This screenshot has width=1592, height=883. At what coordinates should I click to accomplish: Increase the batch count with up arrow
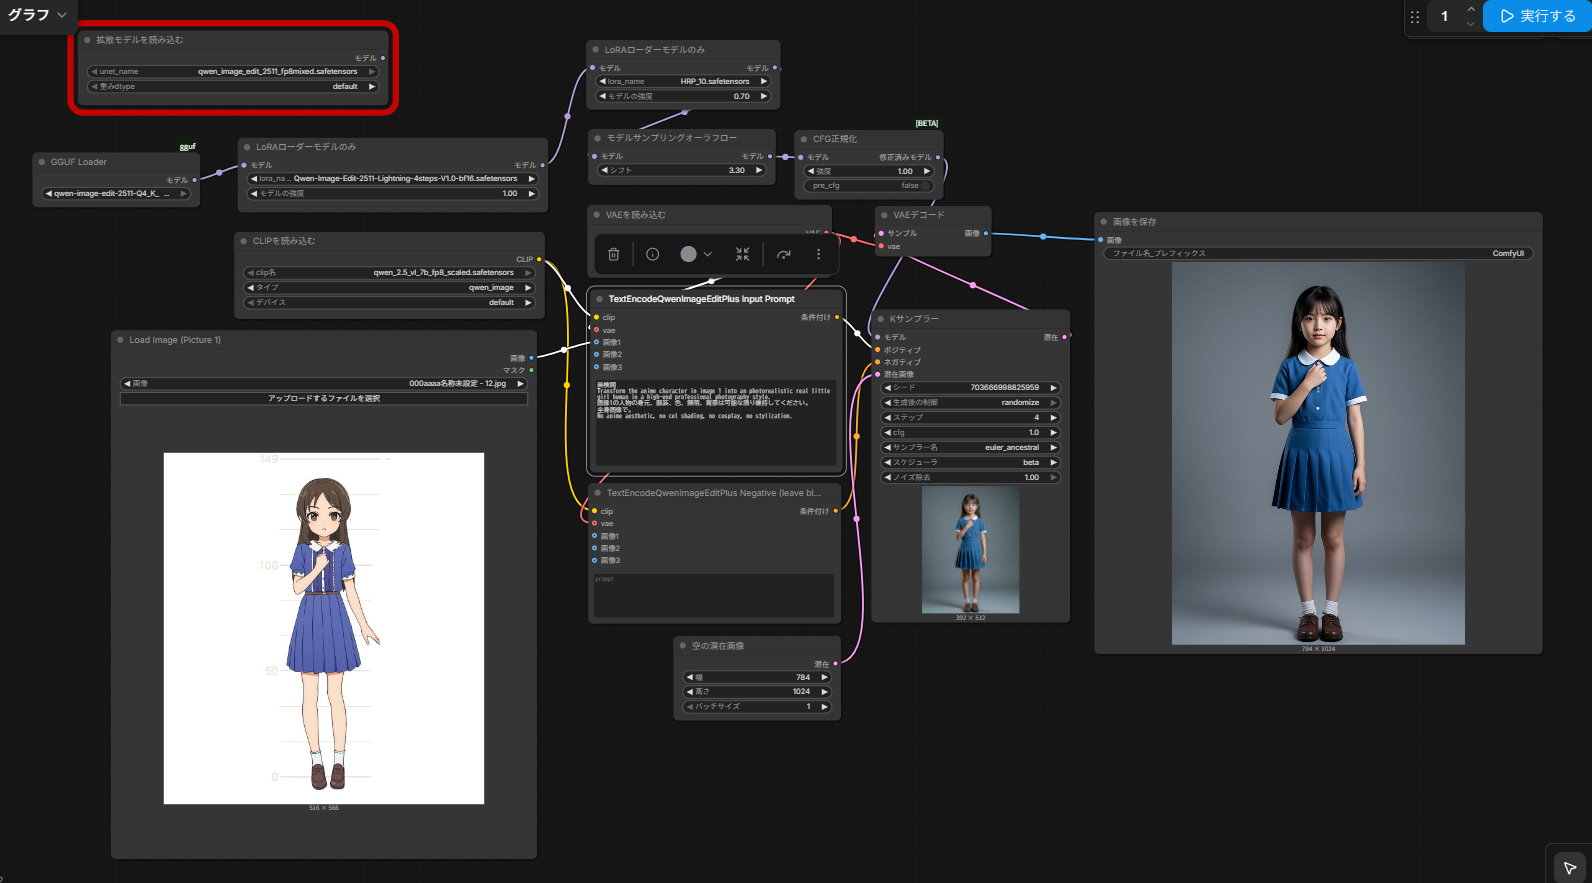pos(1470,9)
